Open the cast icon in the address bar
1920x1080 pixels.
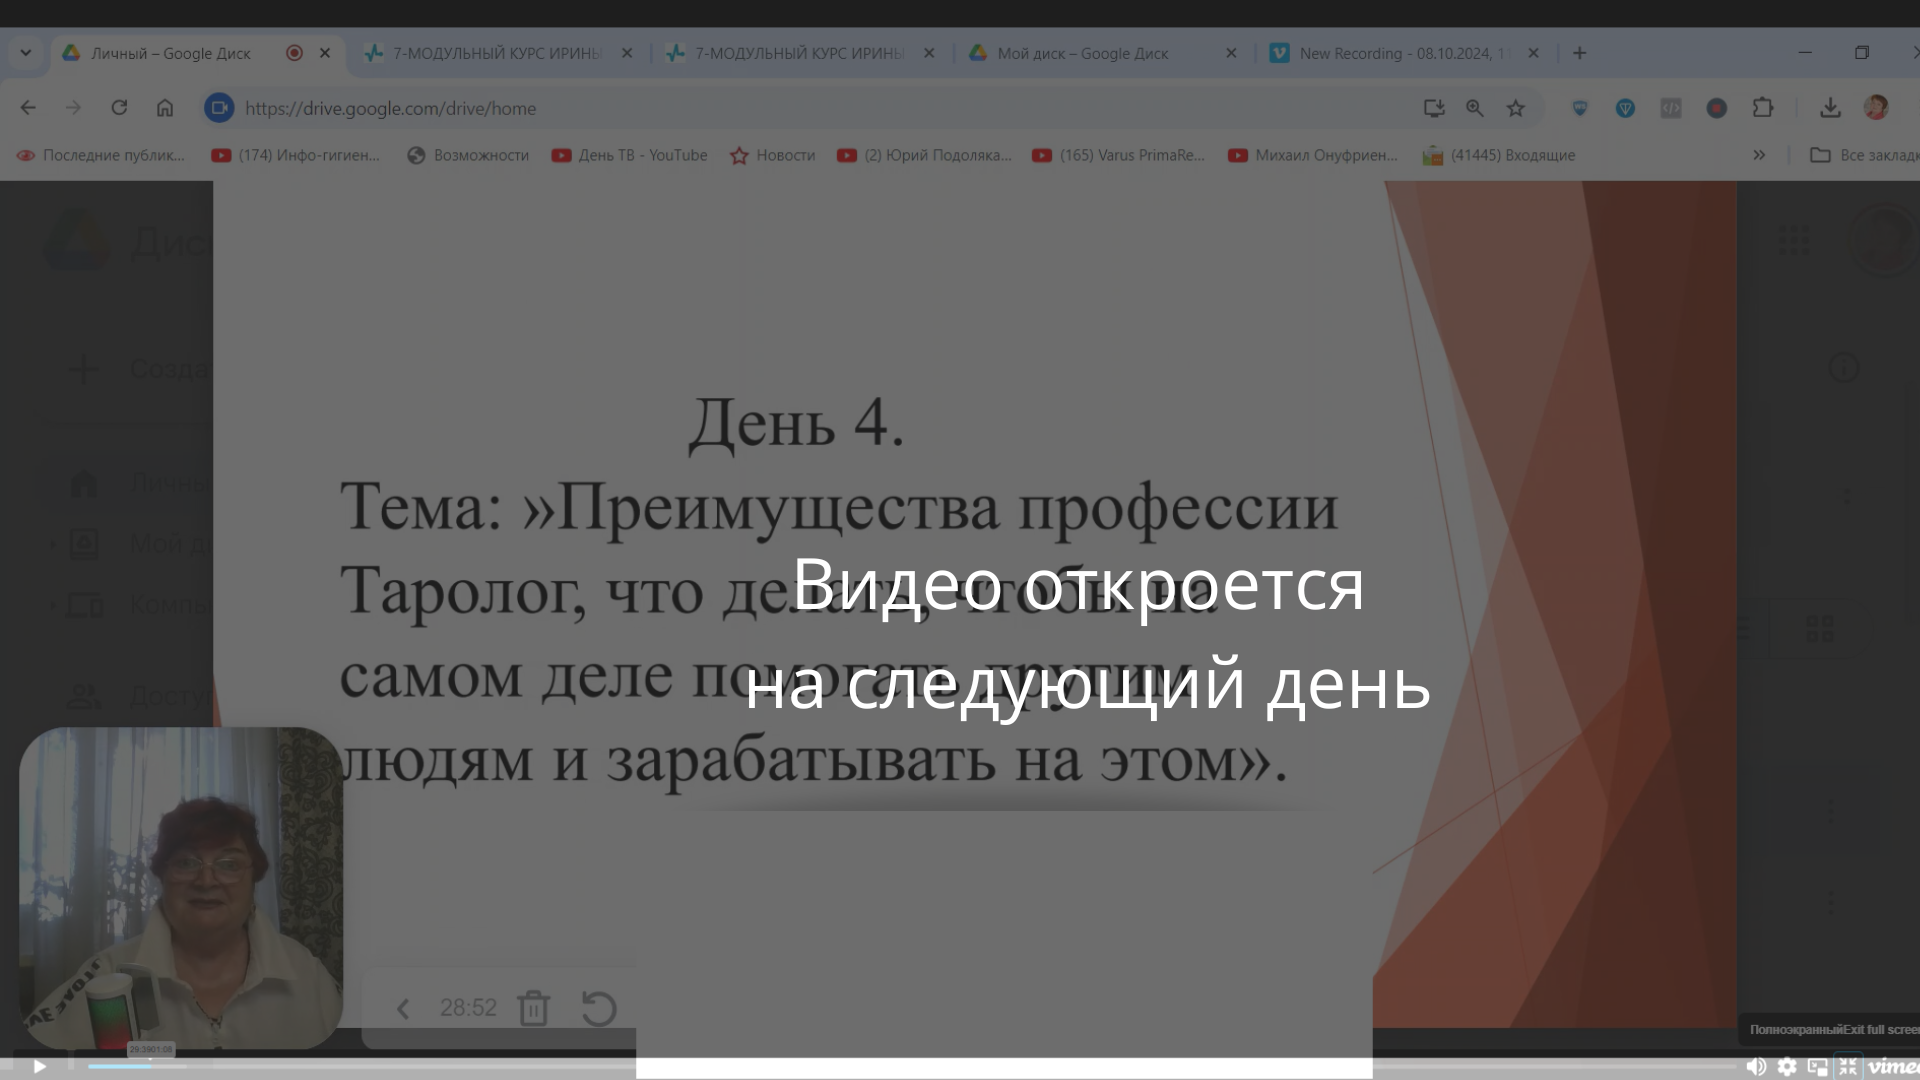1434,108
